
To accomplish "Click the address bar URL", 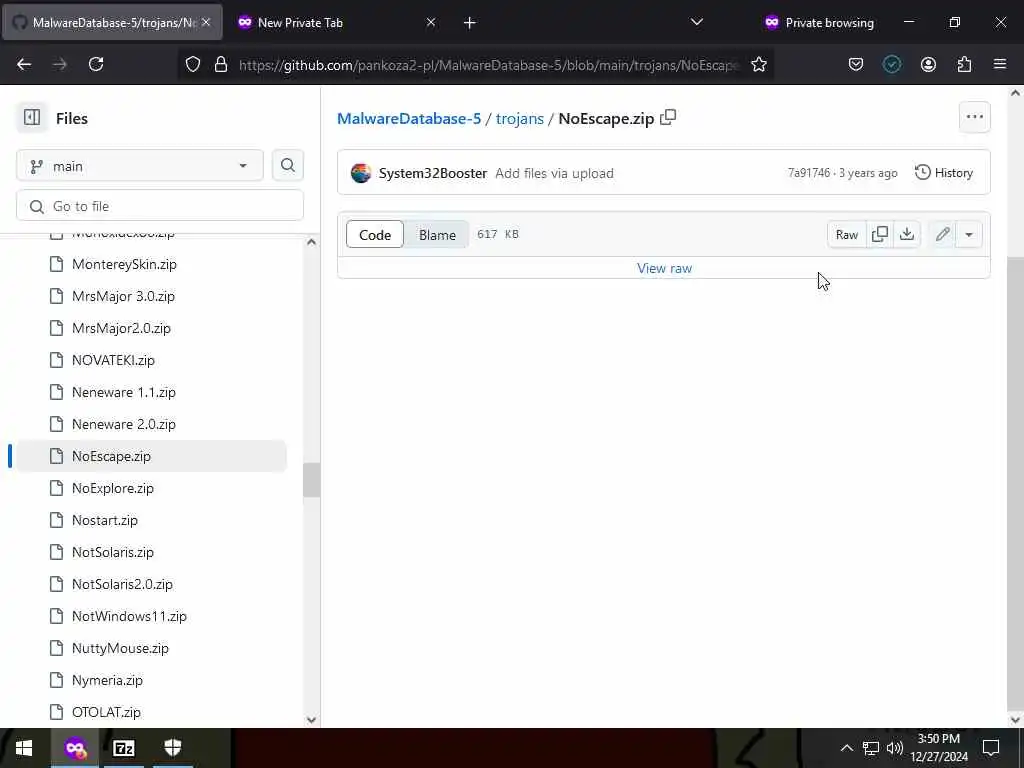I will pos(488,65).
